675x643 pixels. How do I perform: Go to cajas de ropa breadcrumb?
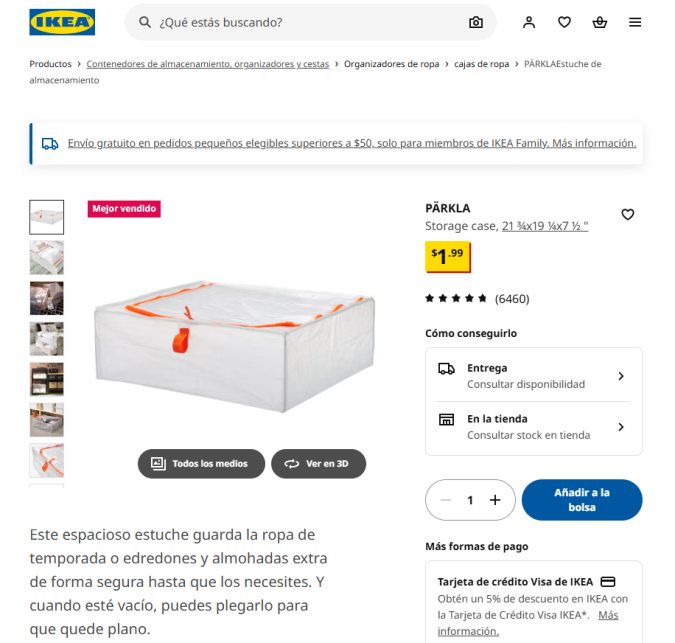[481, 64]
